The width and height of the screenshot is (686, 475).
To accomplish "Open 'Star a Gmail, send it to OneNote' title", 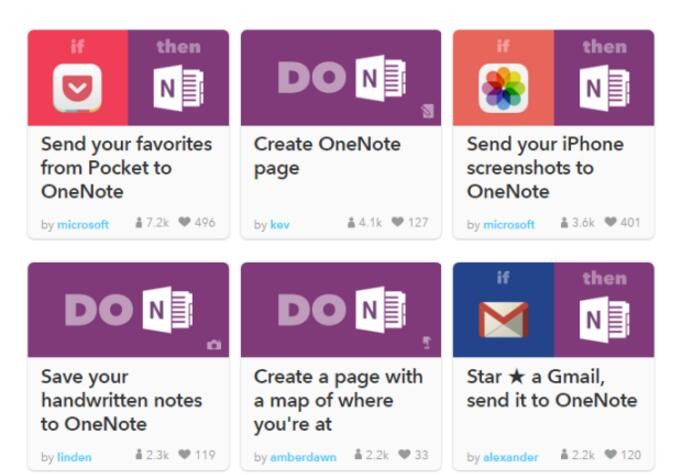I will point(552,388).
